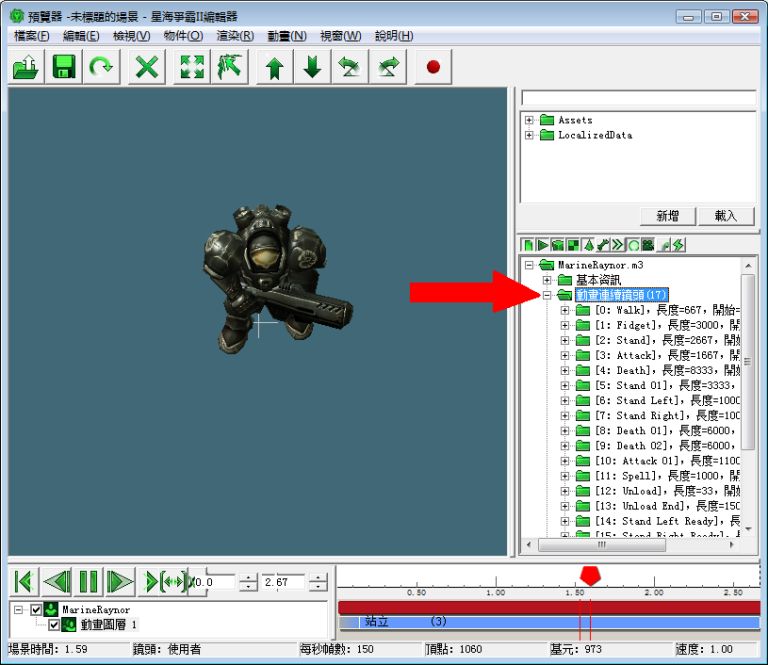Screen dimensions: 768x665
Task: Click the rotate right arrow icon
Action: click(x=387, y=67)
